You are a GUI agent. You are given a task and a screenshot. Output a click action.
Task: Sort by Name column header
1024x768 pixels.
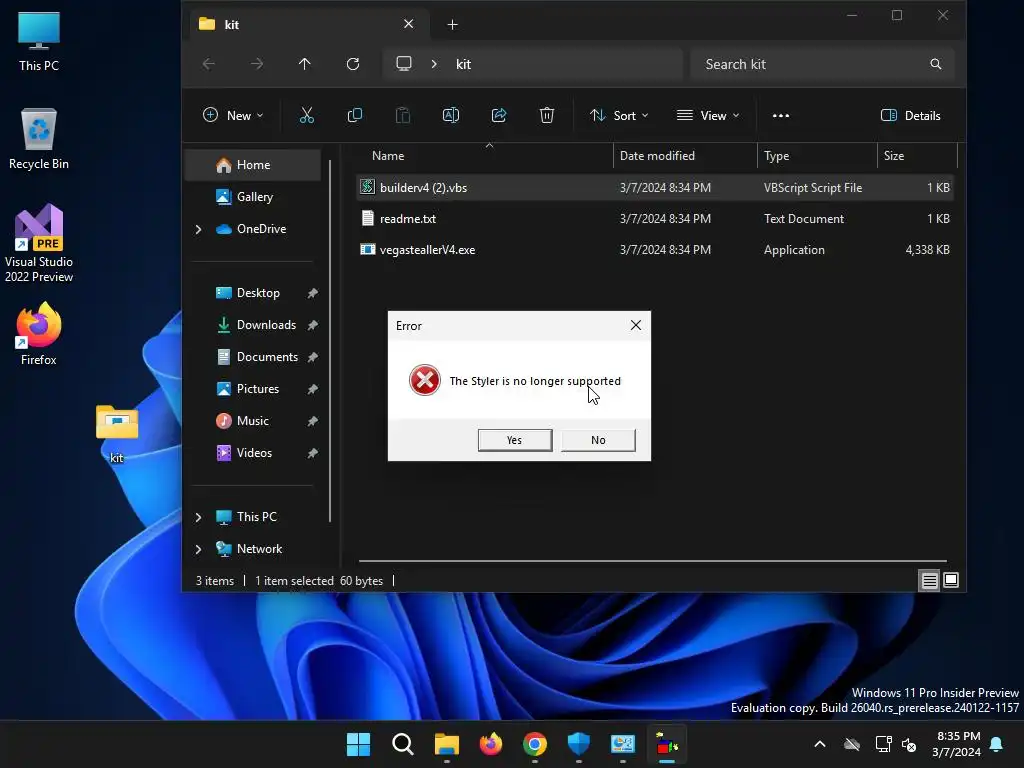[485, 155]
